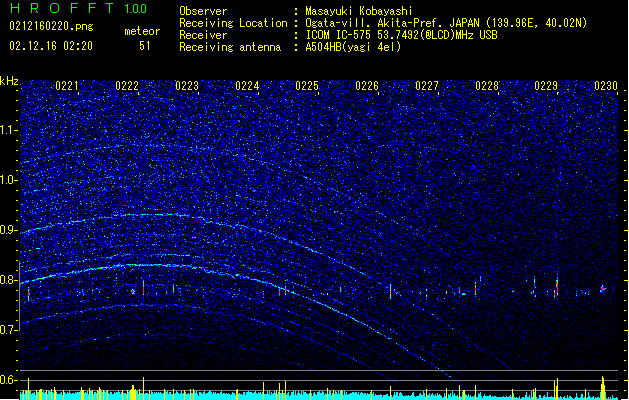Click the receiving location Ogata-vill. Akita-Pref. text
629x400 pixels.
tap(446, 23)
